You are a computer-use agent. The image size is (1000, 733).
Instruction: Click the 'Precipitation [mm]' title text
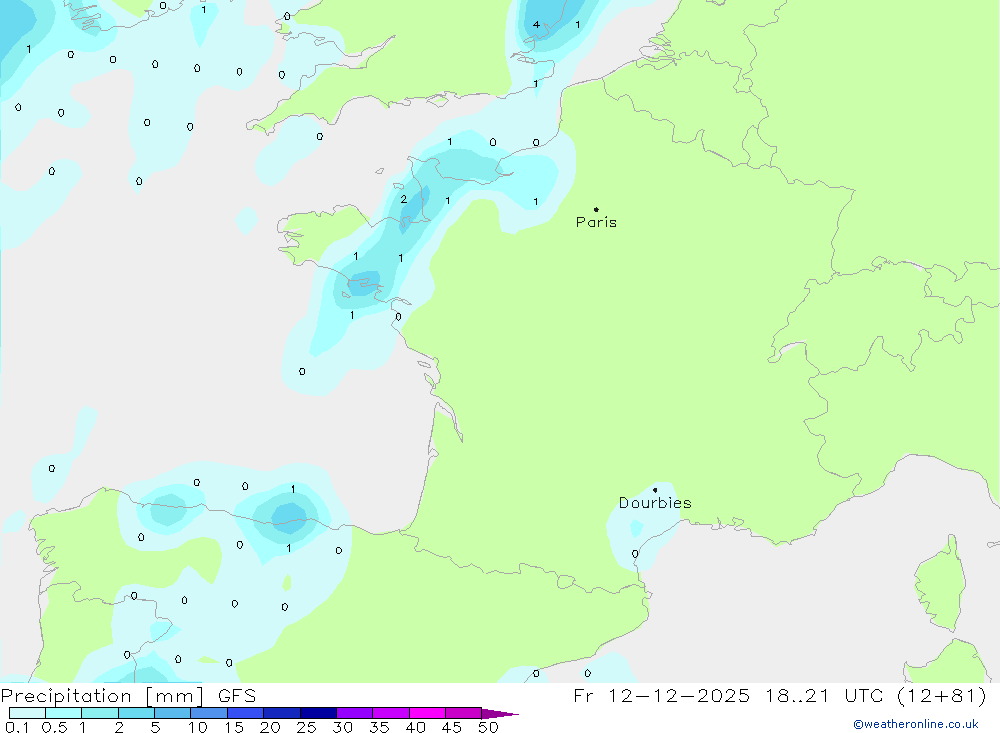coord(102,695)
